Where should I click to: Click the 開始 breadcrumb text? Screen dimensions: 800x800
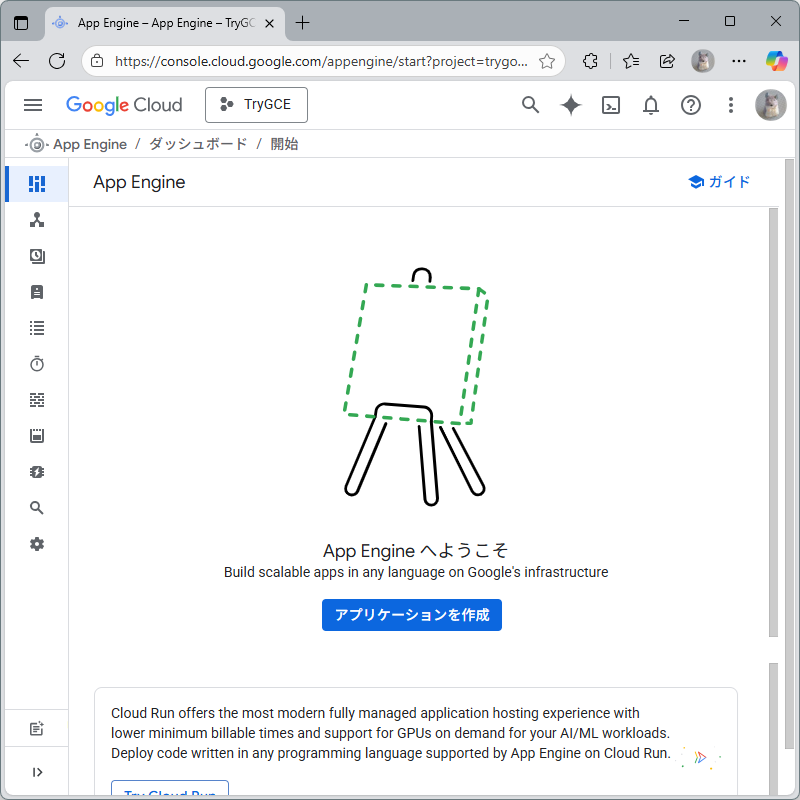[x=284, y=144]
